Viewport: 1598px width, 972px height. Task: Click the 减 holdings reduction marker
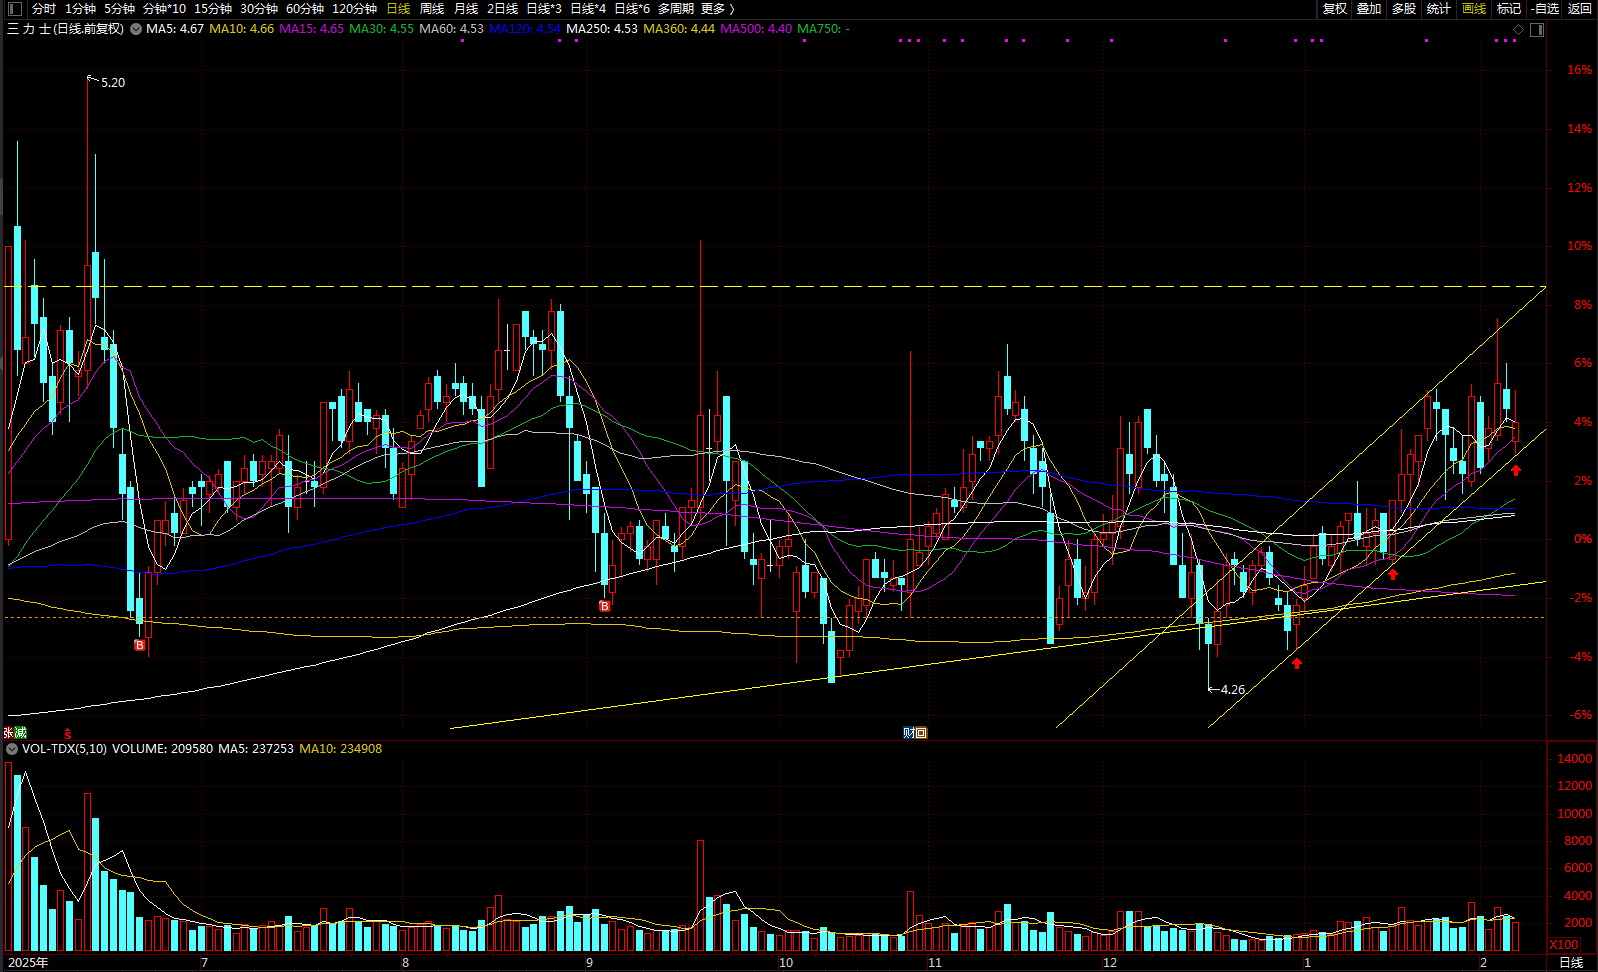click(x=20, y=733)
